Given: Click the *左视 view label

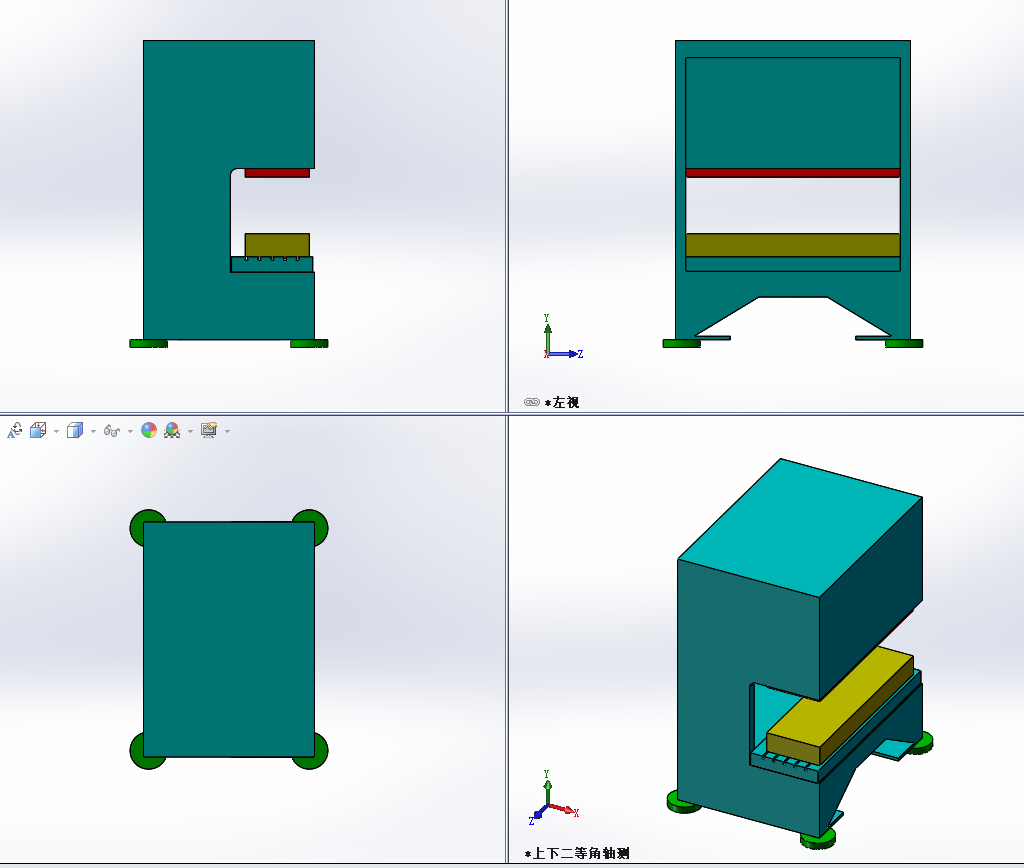Looking at the screenshot, I should [562, 402].
